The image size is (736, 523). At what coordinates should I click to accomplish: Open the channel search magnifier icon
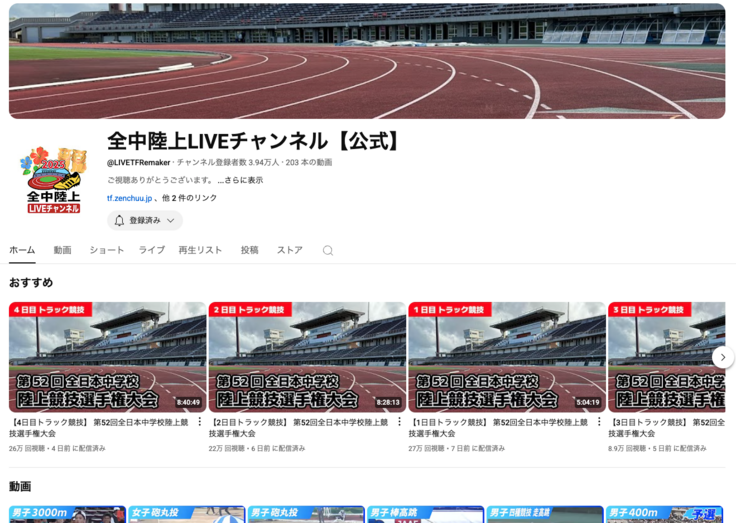coord(328,251)
